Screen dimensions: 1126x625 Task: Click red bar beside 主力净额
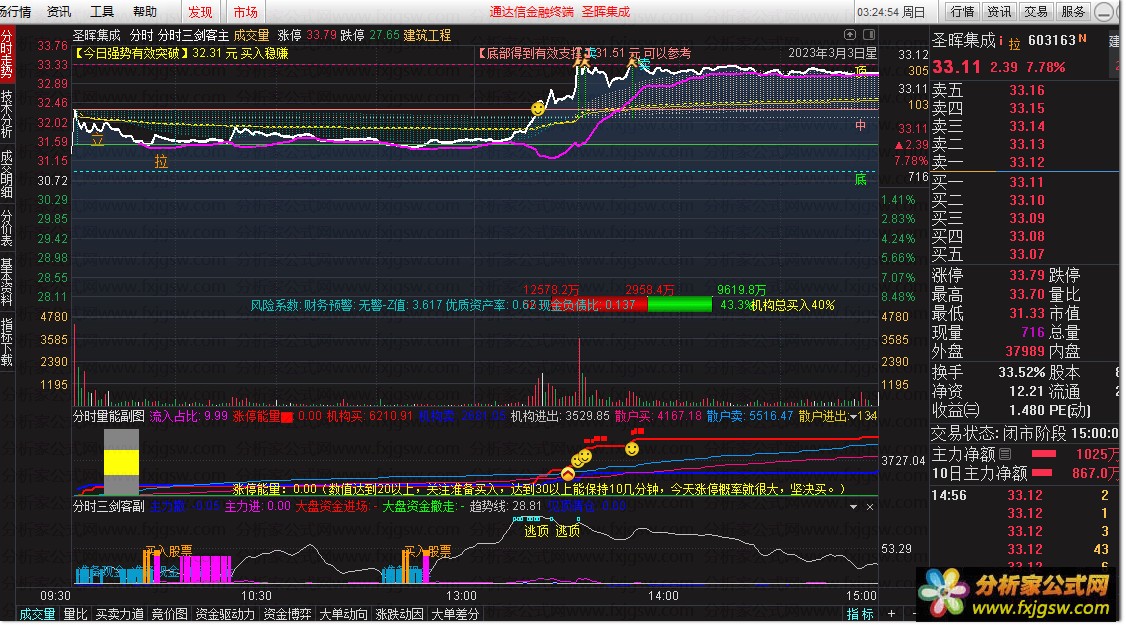1043,454
